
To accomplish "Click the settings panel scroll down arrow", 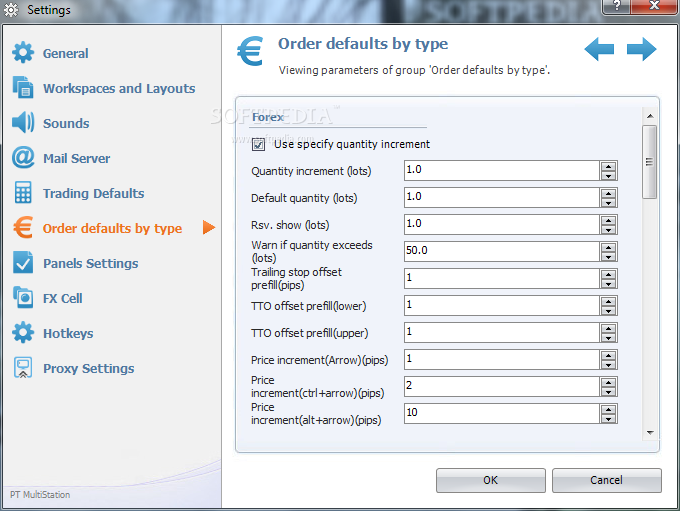I will click(650, 432).
